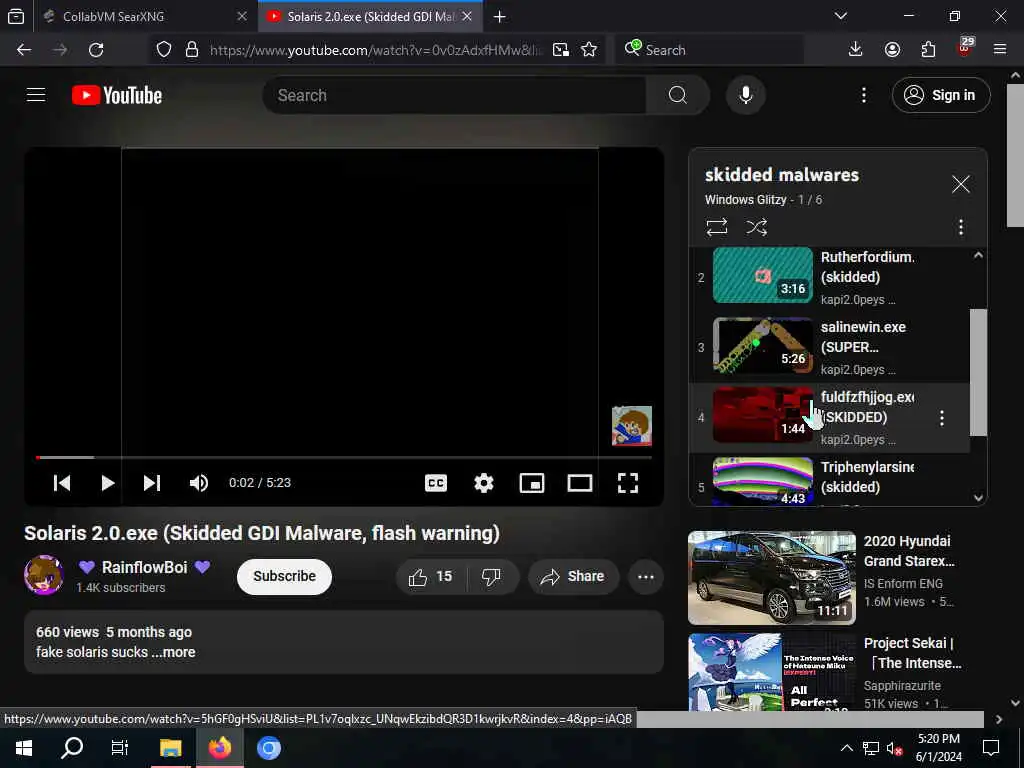Open Firefox downloads panel
1024x768 pixels.
point(855,50)
